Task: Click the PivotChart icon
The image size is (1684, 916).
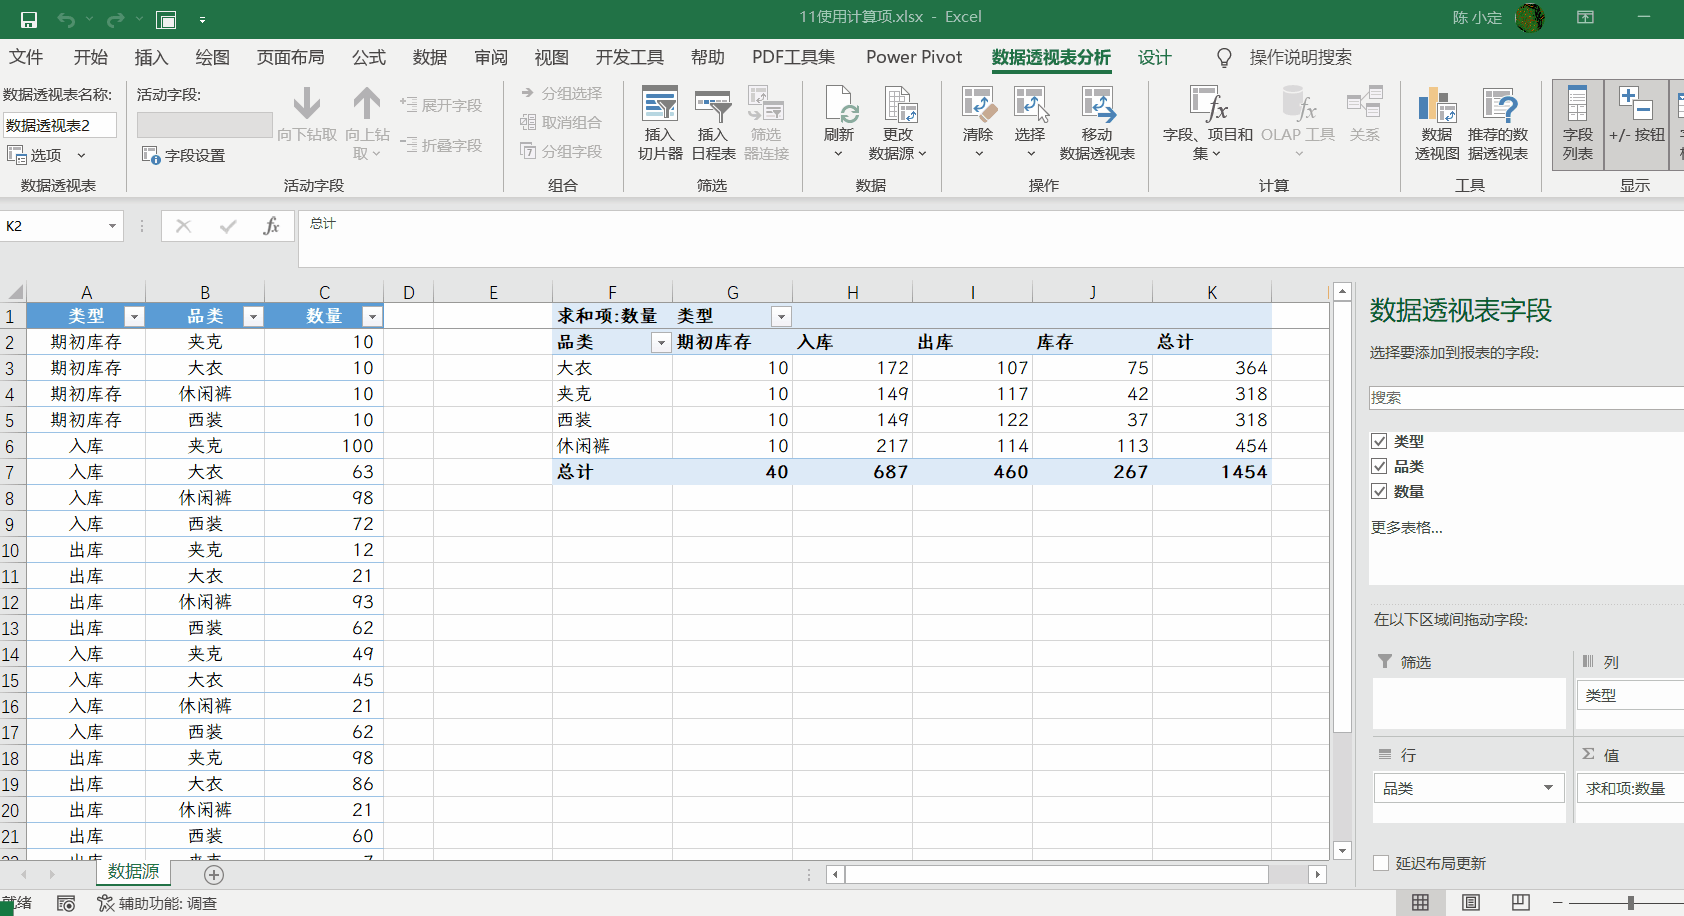Action: pyautogui.click(x=1437, y=106)
